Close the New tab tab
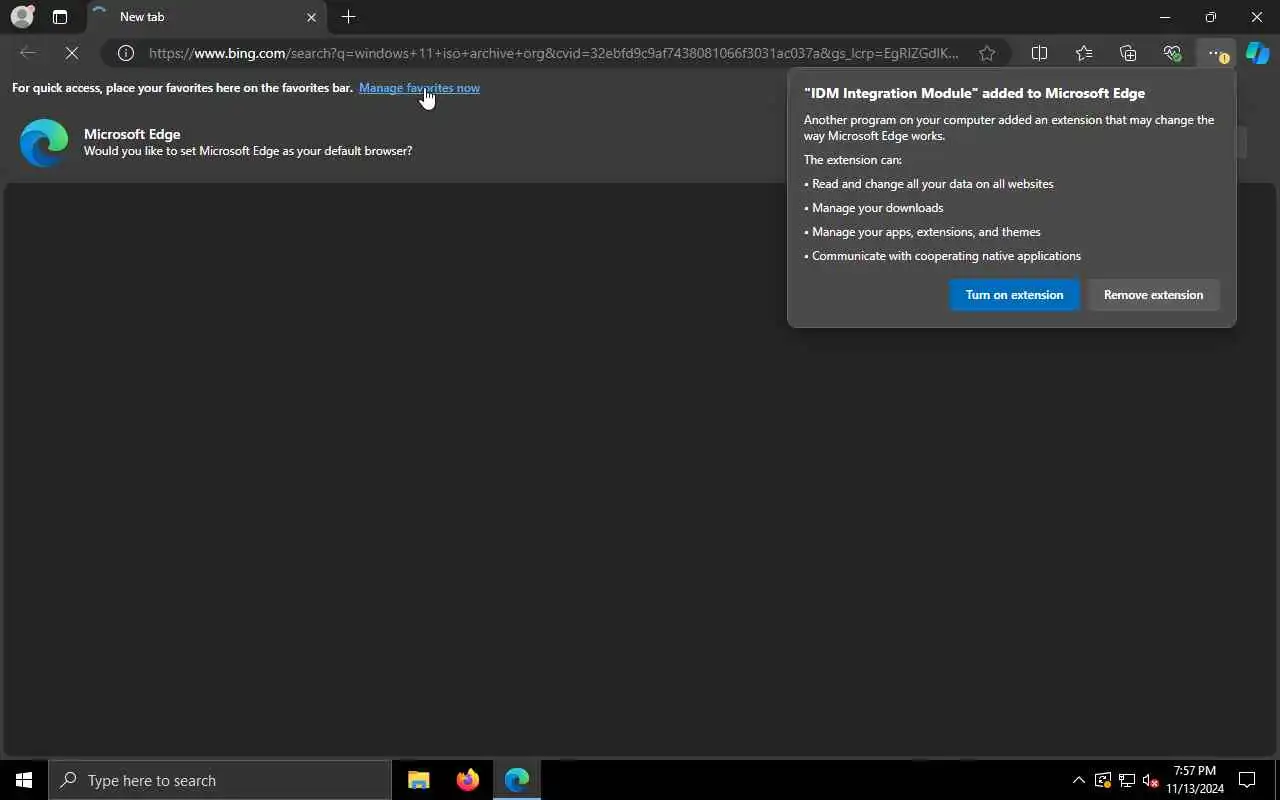This screenshot has height=800, width=1280. 311,17
